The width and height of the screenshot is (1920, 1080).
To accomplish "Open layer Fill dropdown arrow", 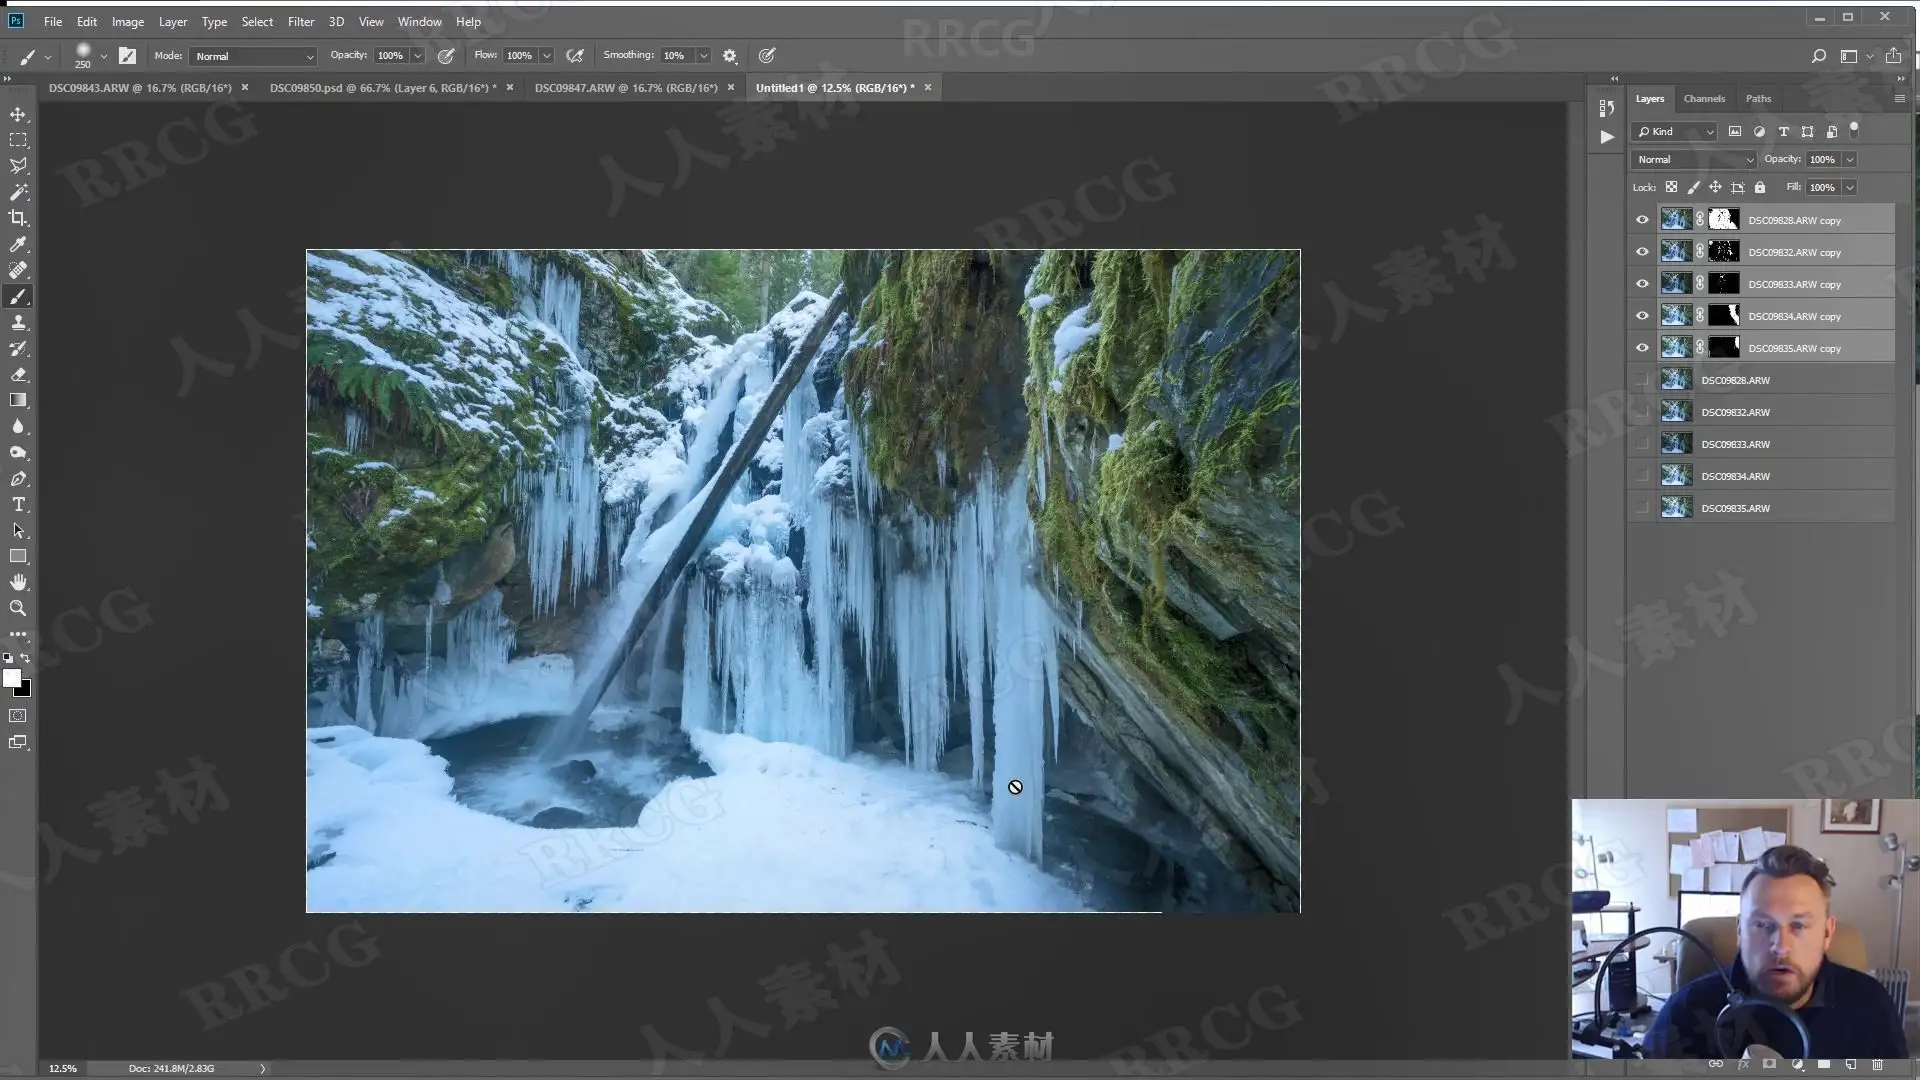I will (1850, 187).
